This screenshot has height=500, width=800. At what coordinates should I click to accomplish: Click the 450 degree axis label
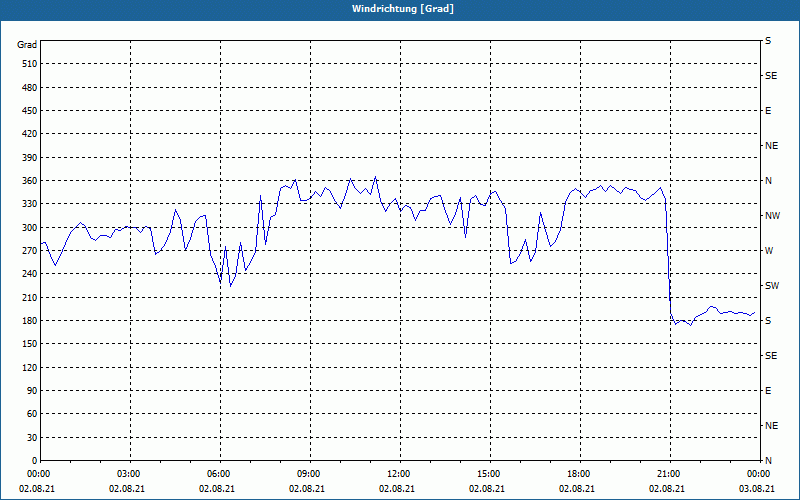[x=30, y=111]
